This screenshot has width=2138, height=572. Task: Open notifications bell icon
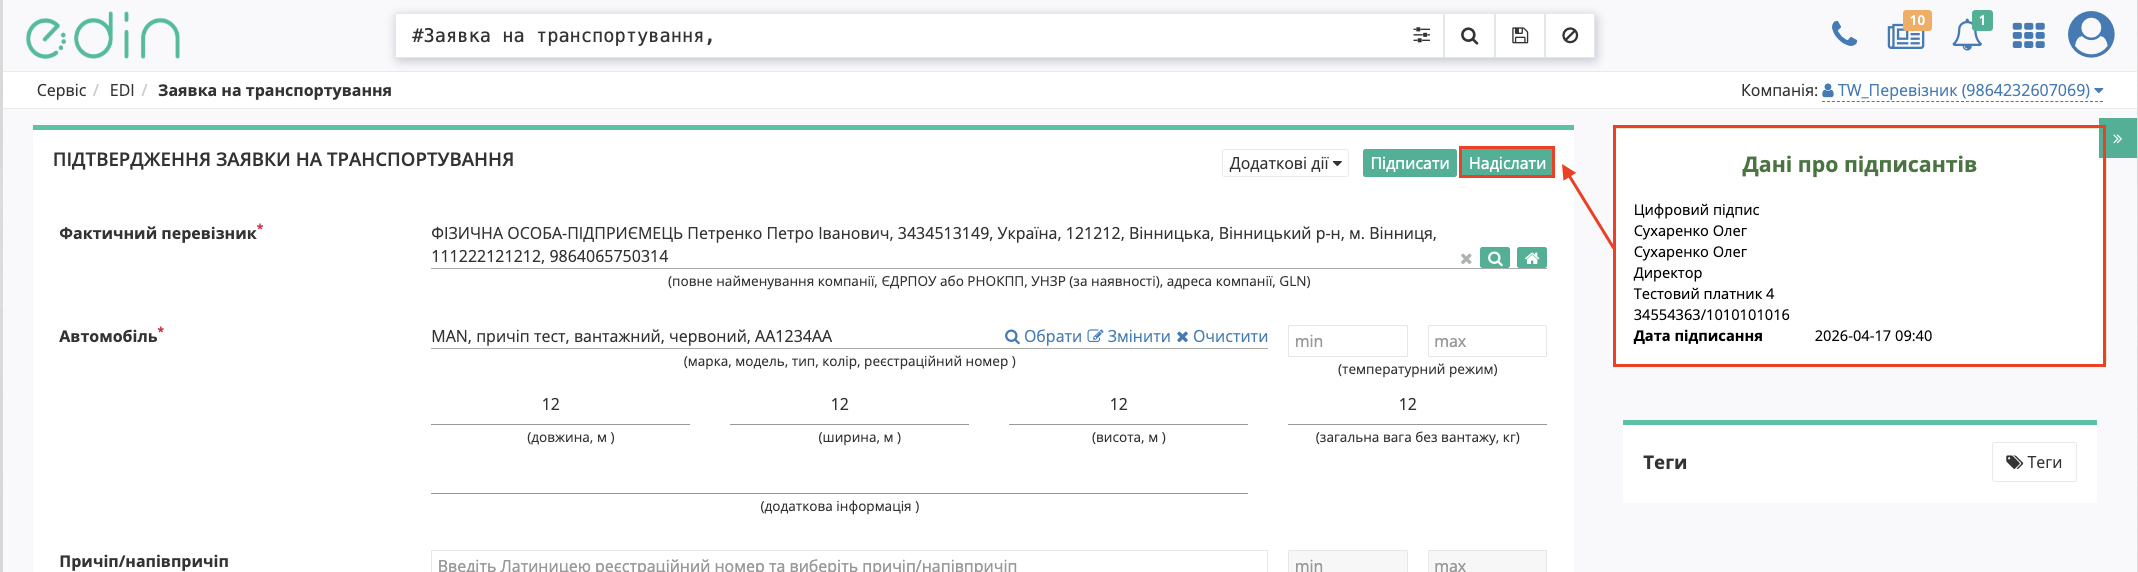coord(1966,36)
